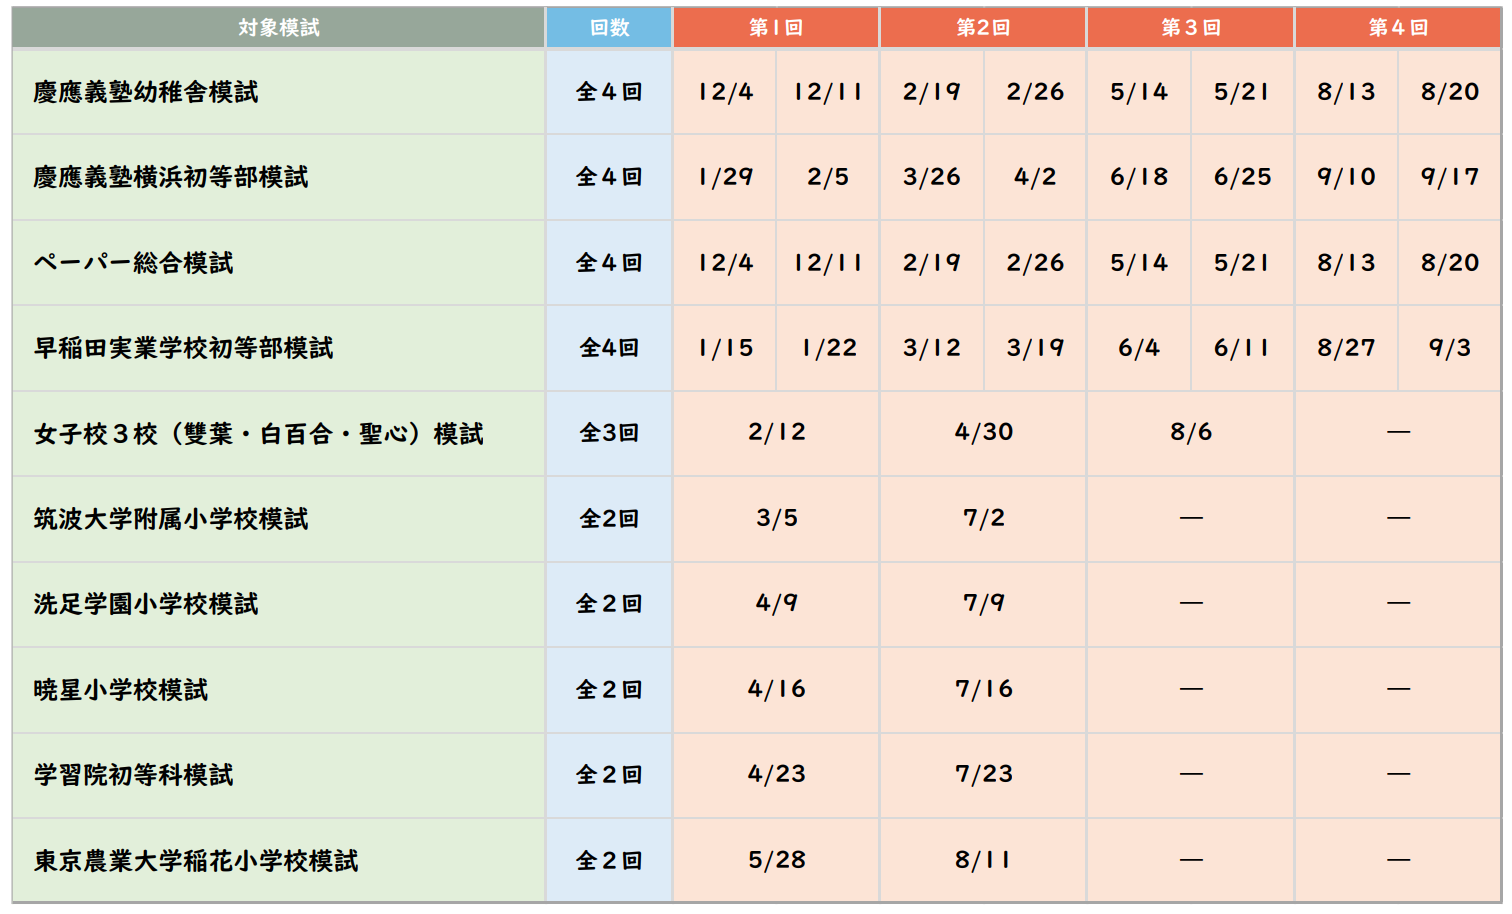Select the 暁星小学校模試 row label
The image size is (1512, 914).
coord(121,690)
